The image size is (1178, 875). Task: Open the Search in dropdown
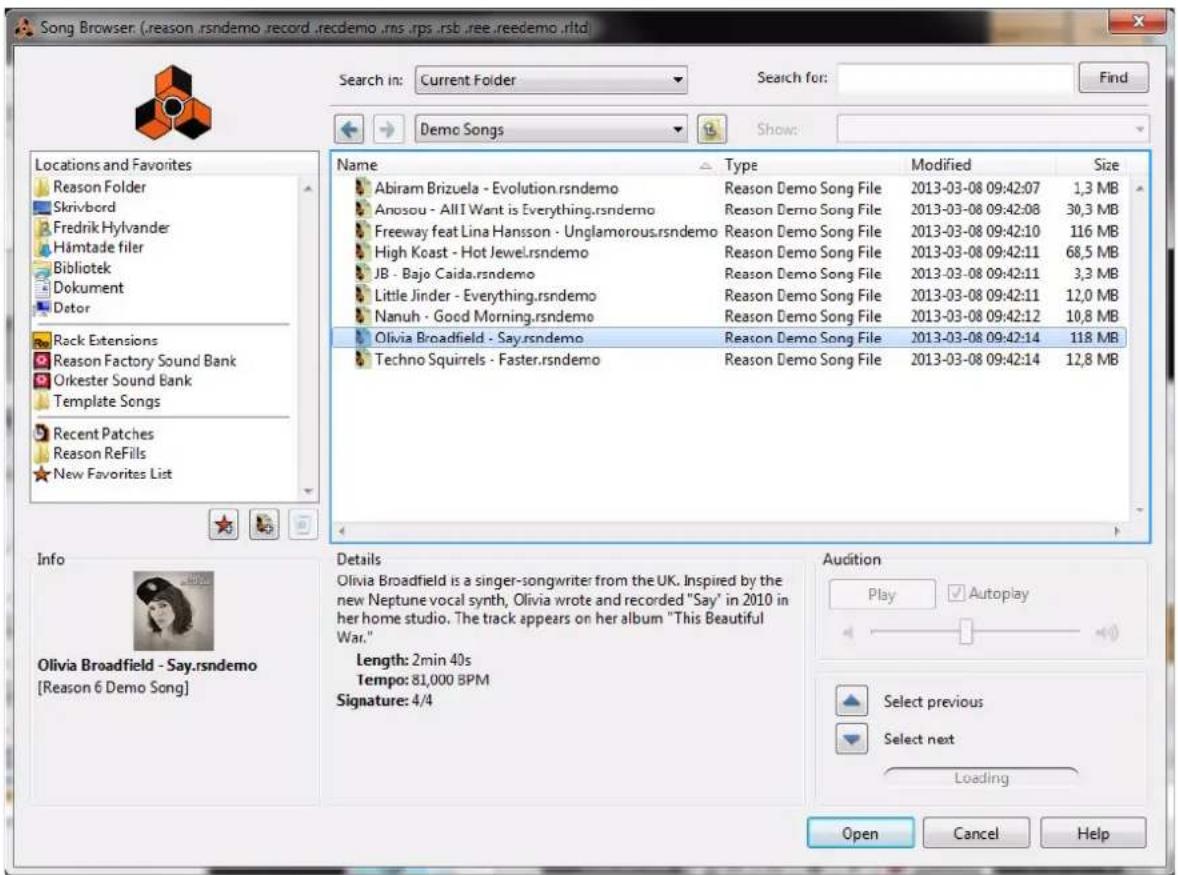[x=551, y=80]
